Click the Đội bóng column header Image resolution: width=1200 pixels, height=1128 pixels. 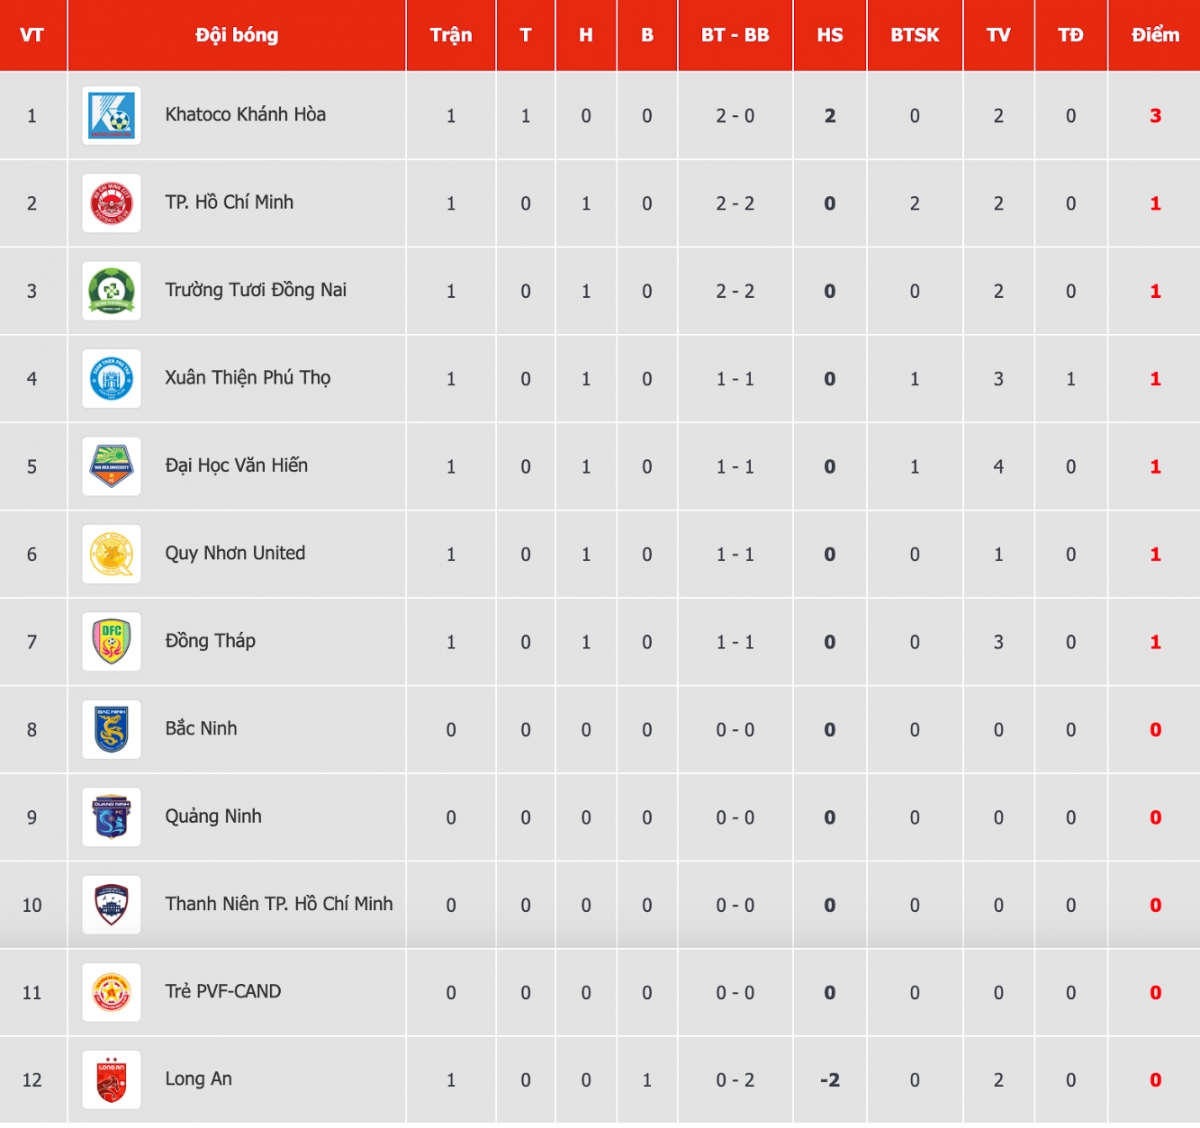[x=237, y=35]
